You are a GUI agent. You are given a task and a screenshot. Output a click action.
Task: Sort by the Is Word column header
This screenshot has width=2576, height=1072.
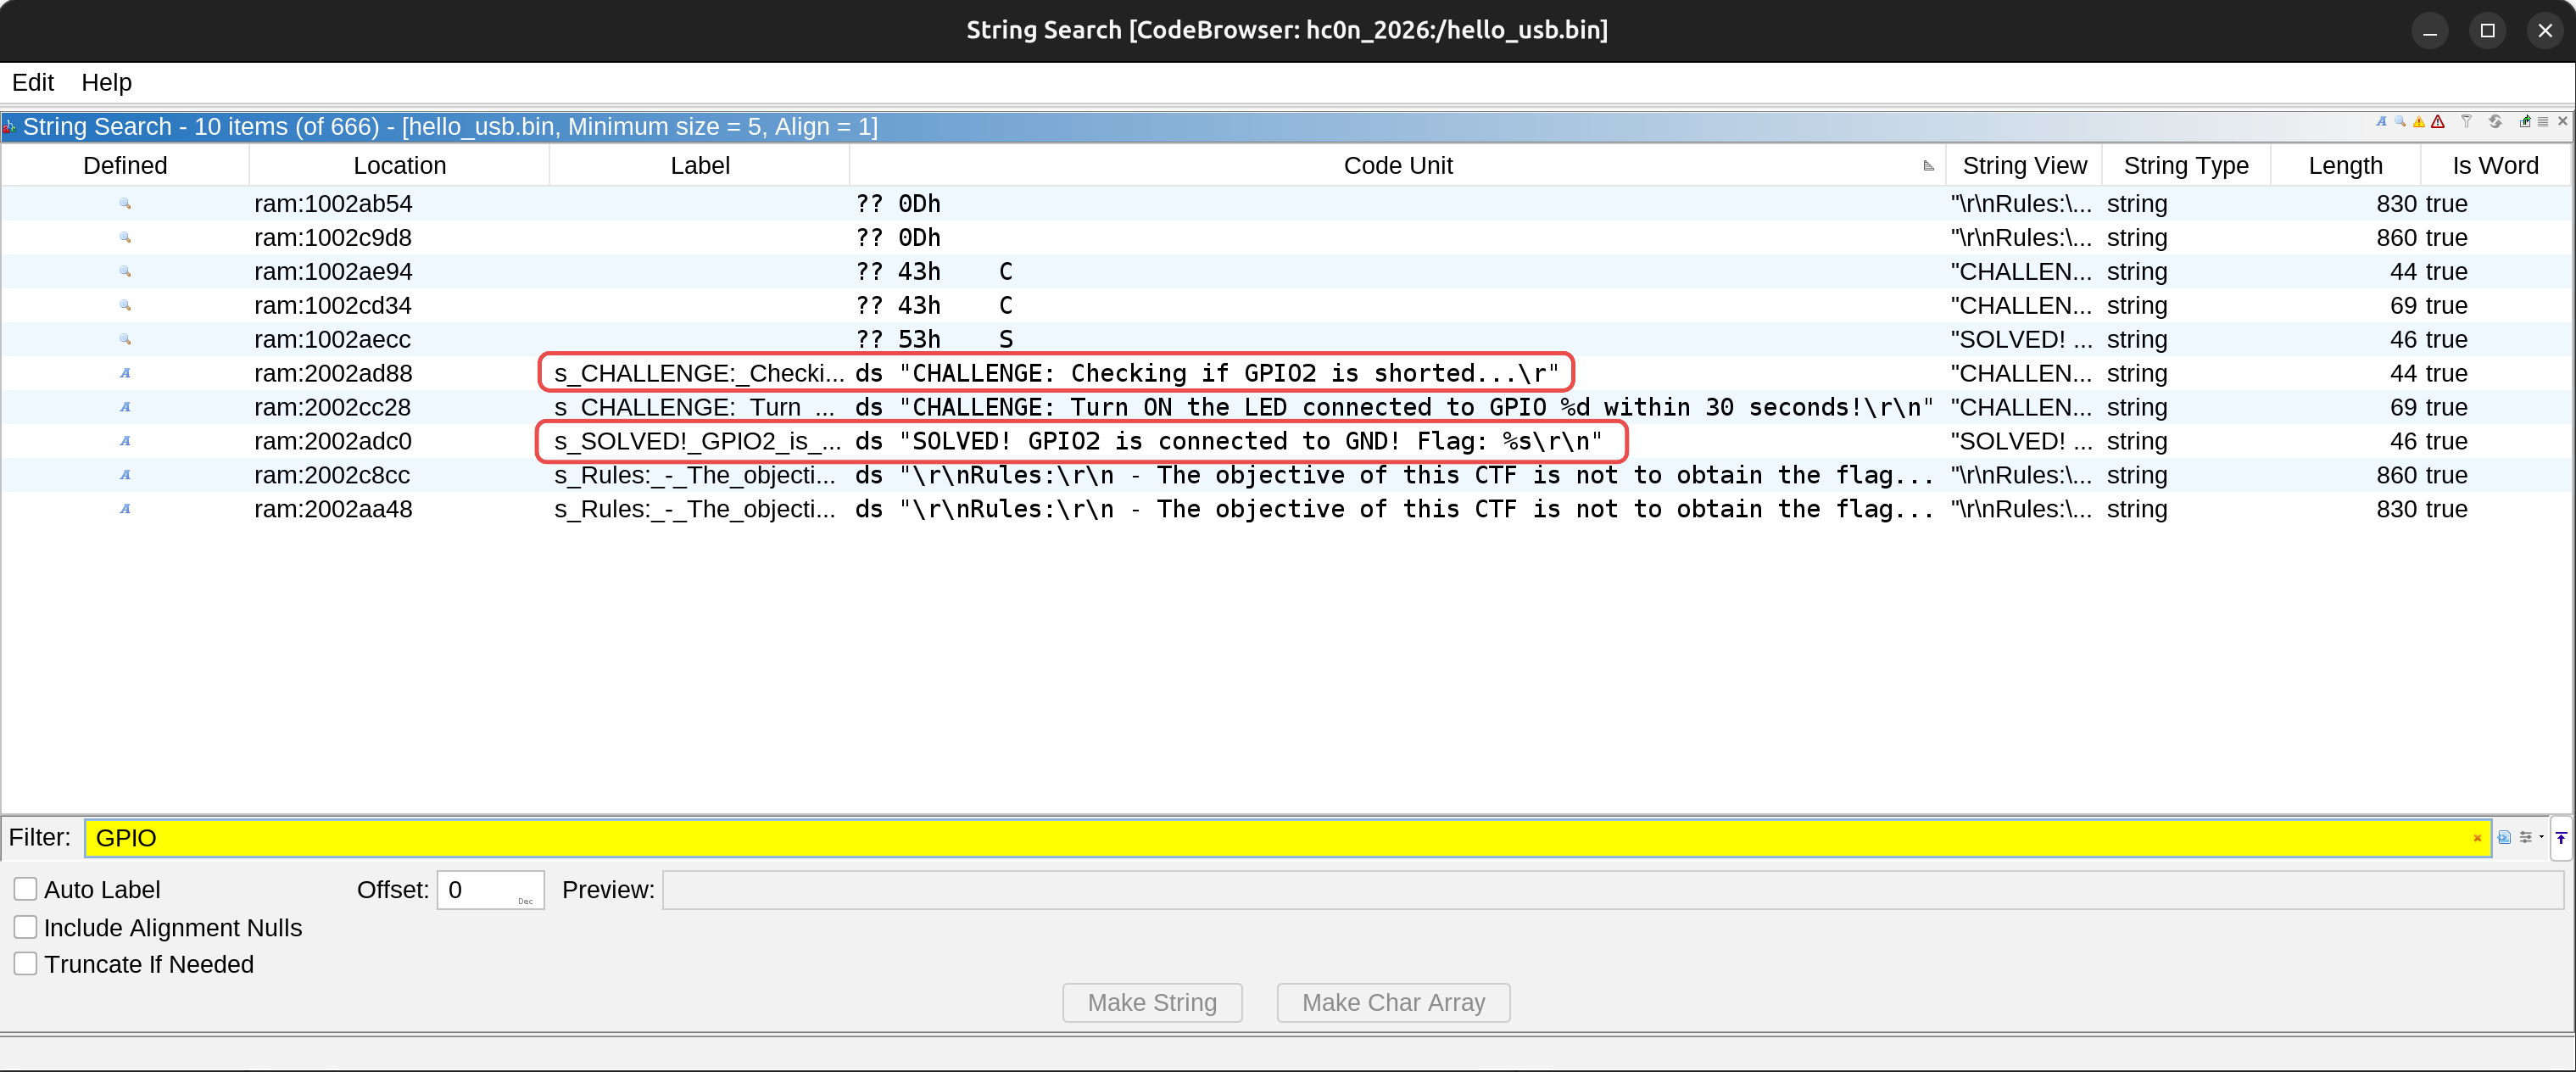coord(2495,166)
